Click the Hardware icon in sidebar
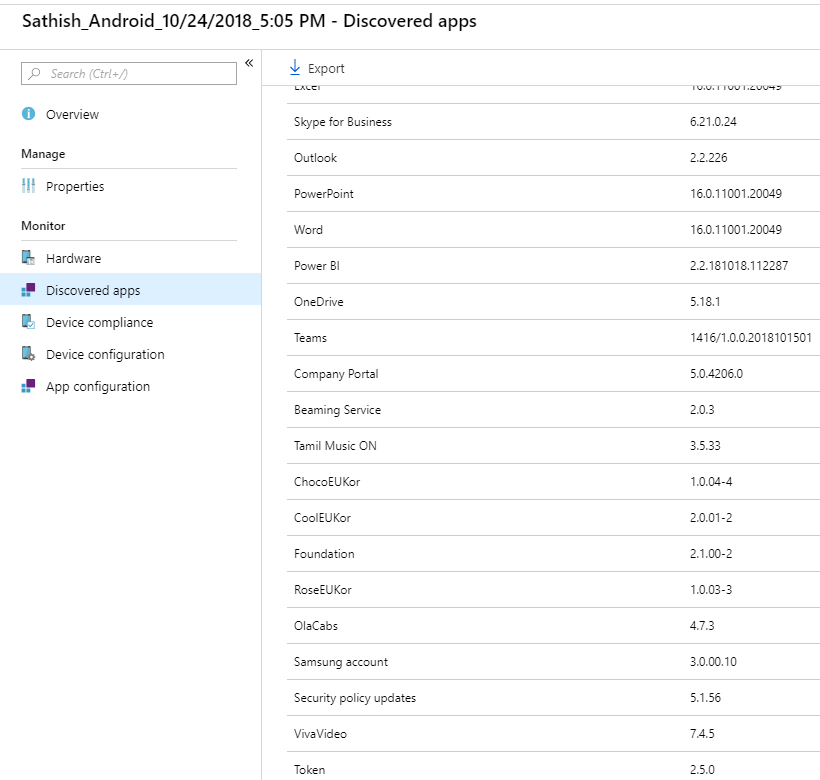Image resolution: width=820 pixels, height=780 pixels. tap(28, 258)
